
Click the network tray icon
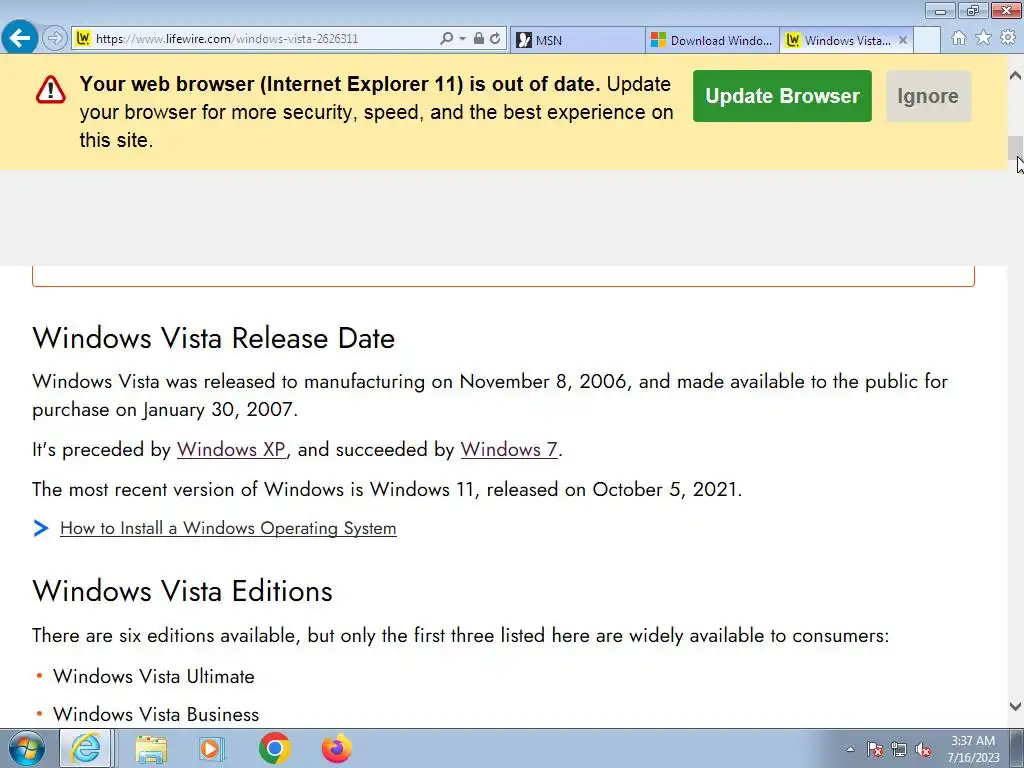(x=899, y=749)
